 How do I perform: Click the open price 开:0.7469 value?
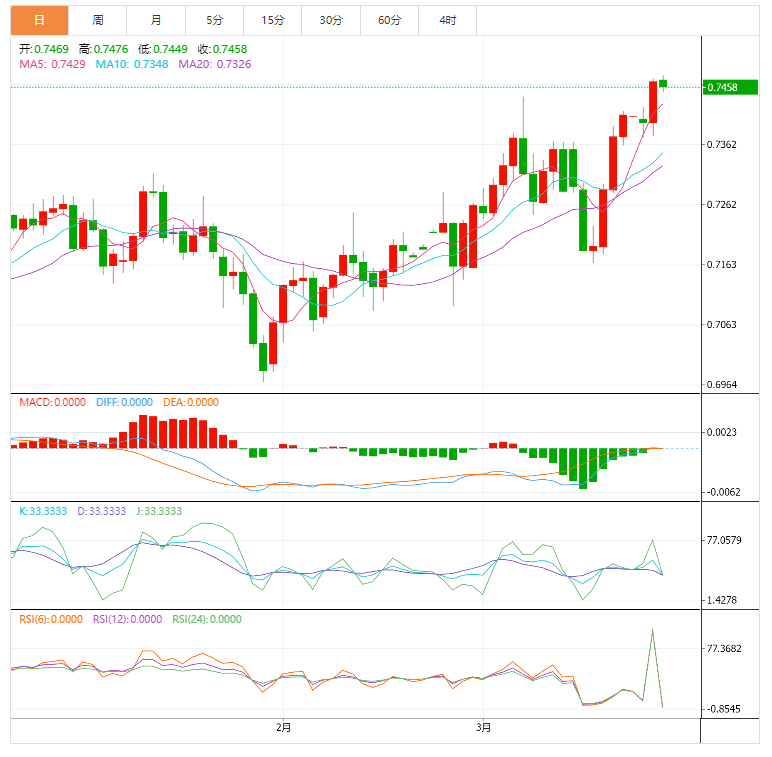pyautogui.click(x=44, y=49)
